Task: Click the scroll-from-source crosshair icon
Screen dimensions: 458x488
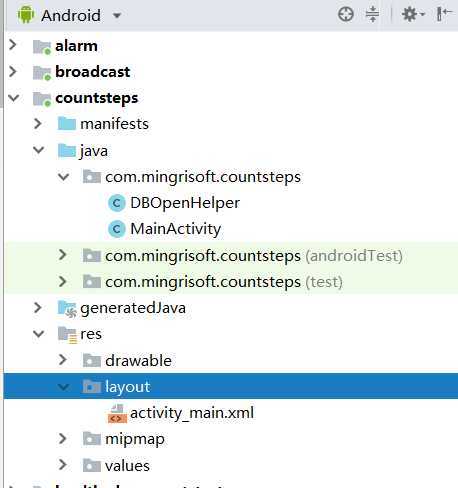Action: [x=346, y=15]
